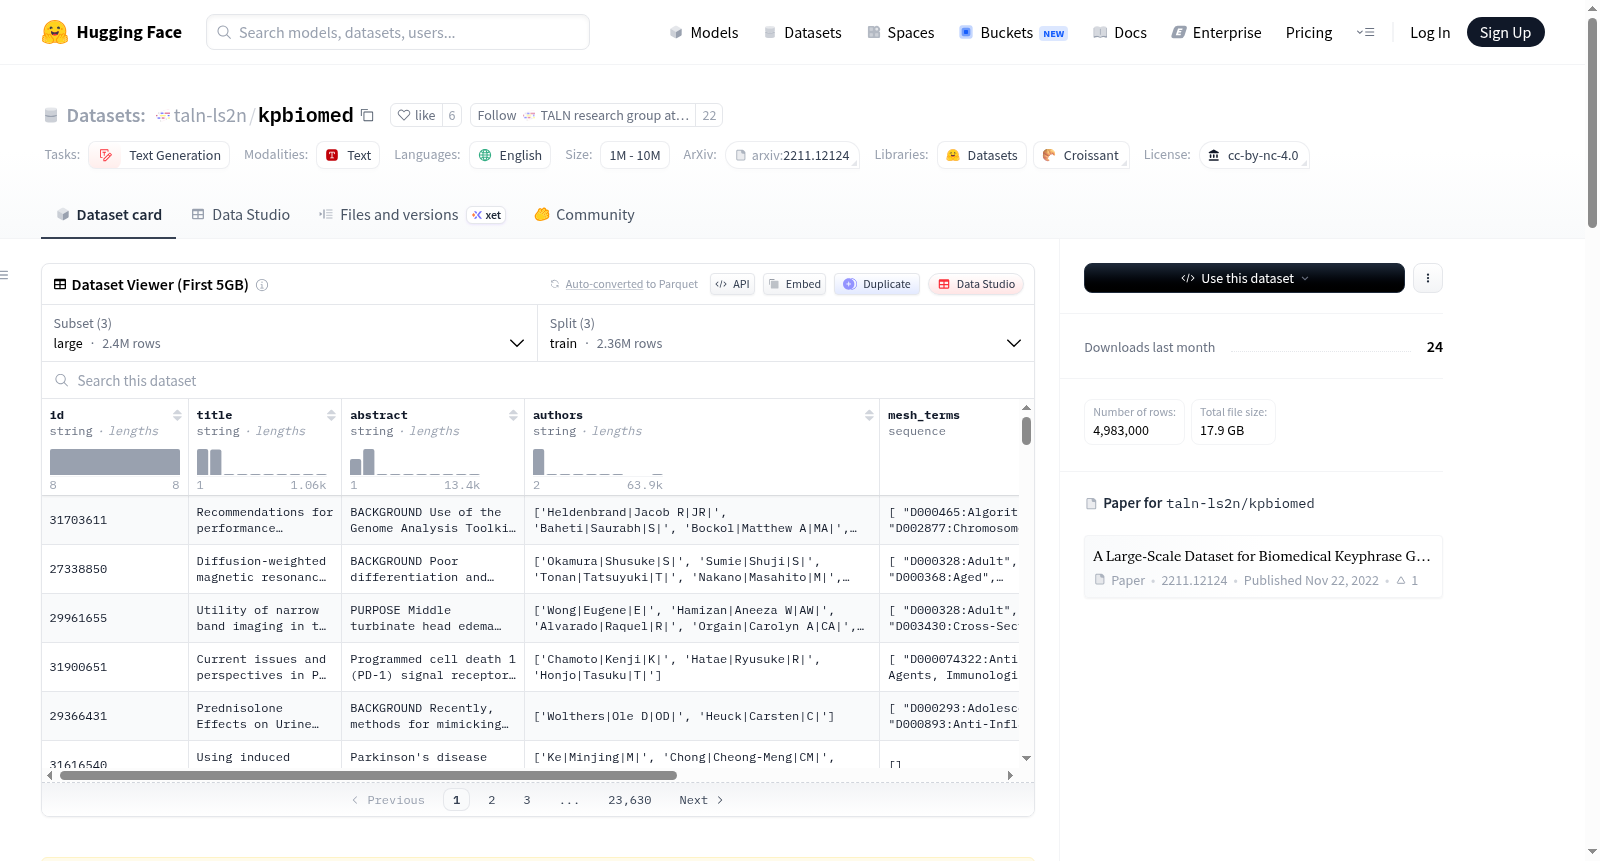The height and width of the screenshot is (861, 1600).
Task: Click the Text Generation task tag
Action: (160, 155)
